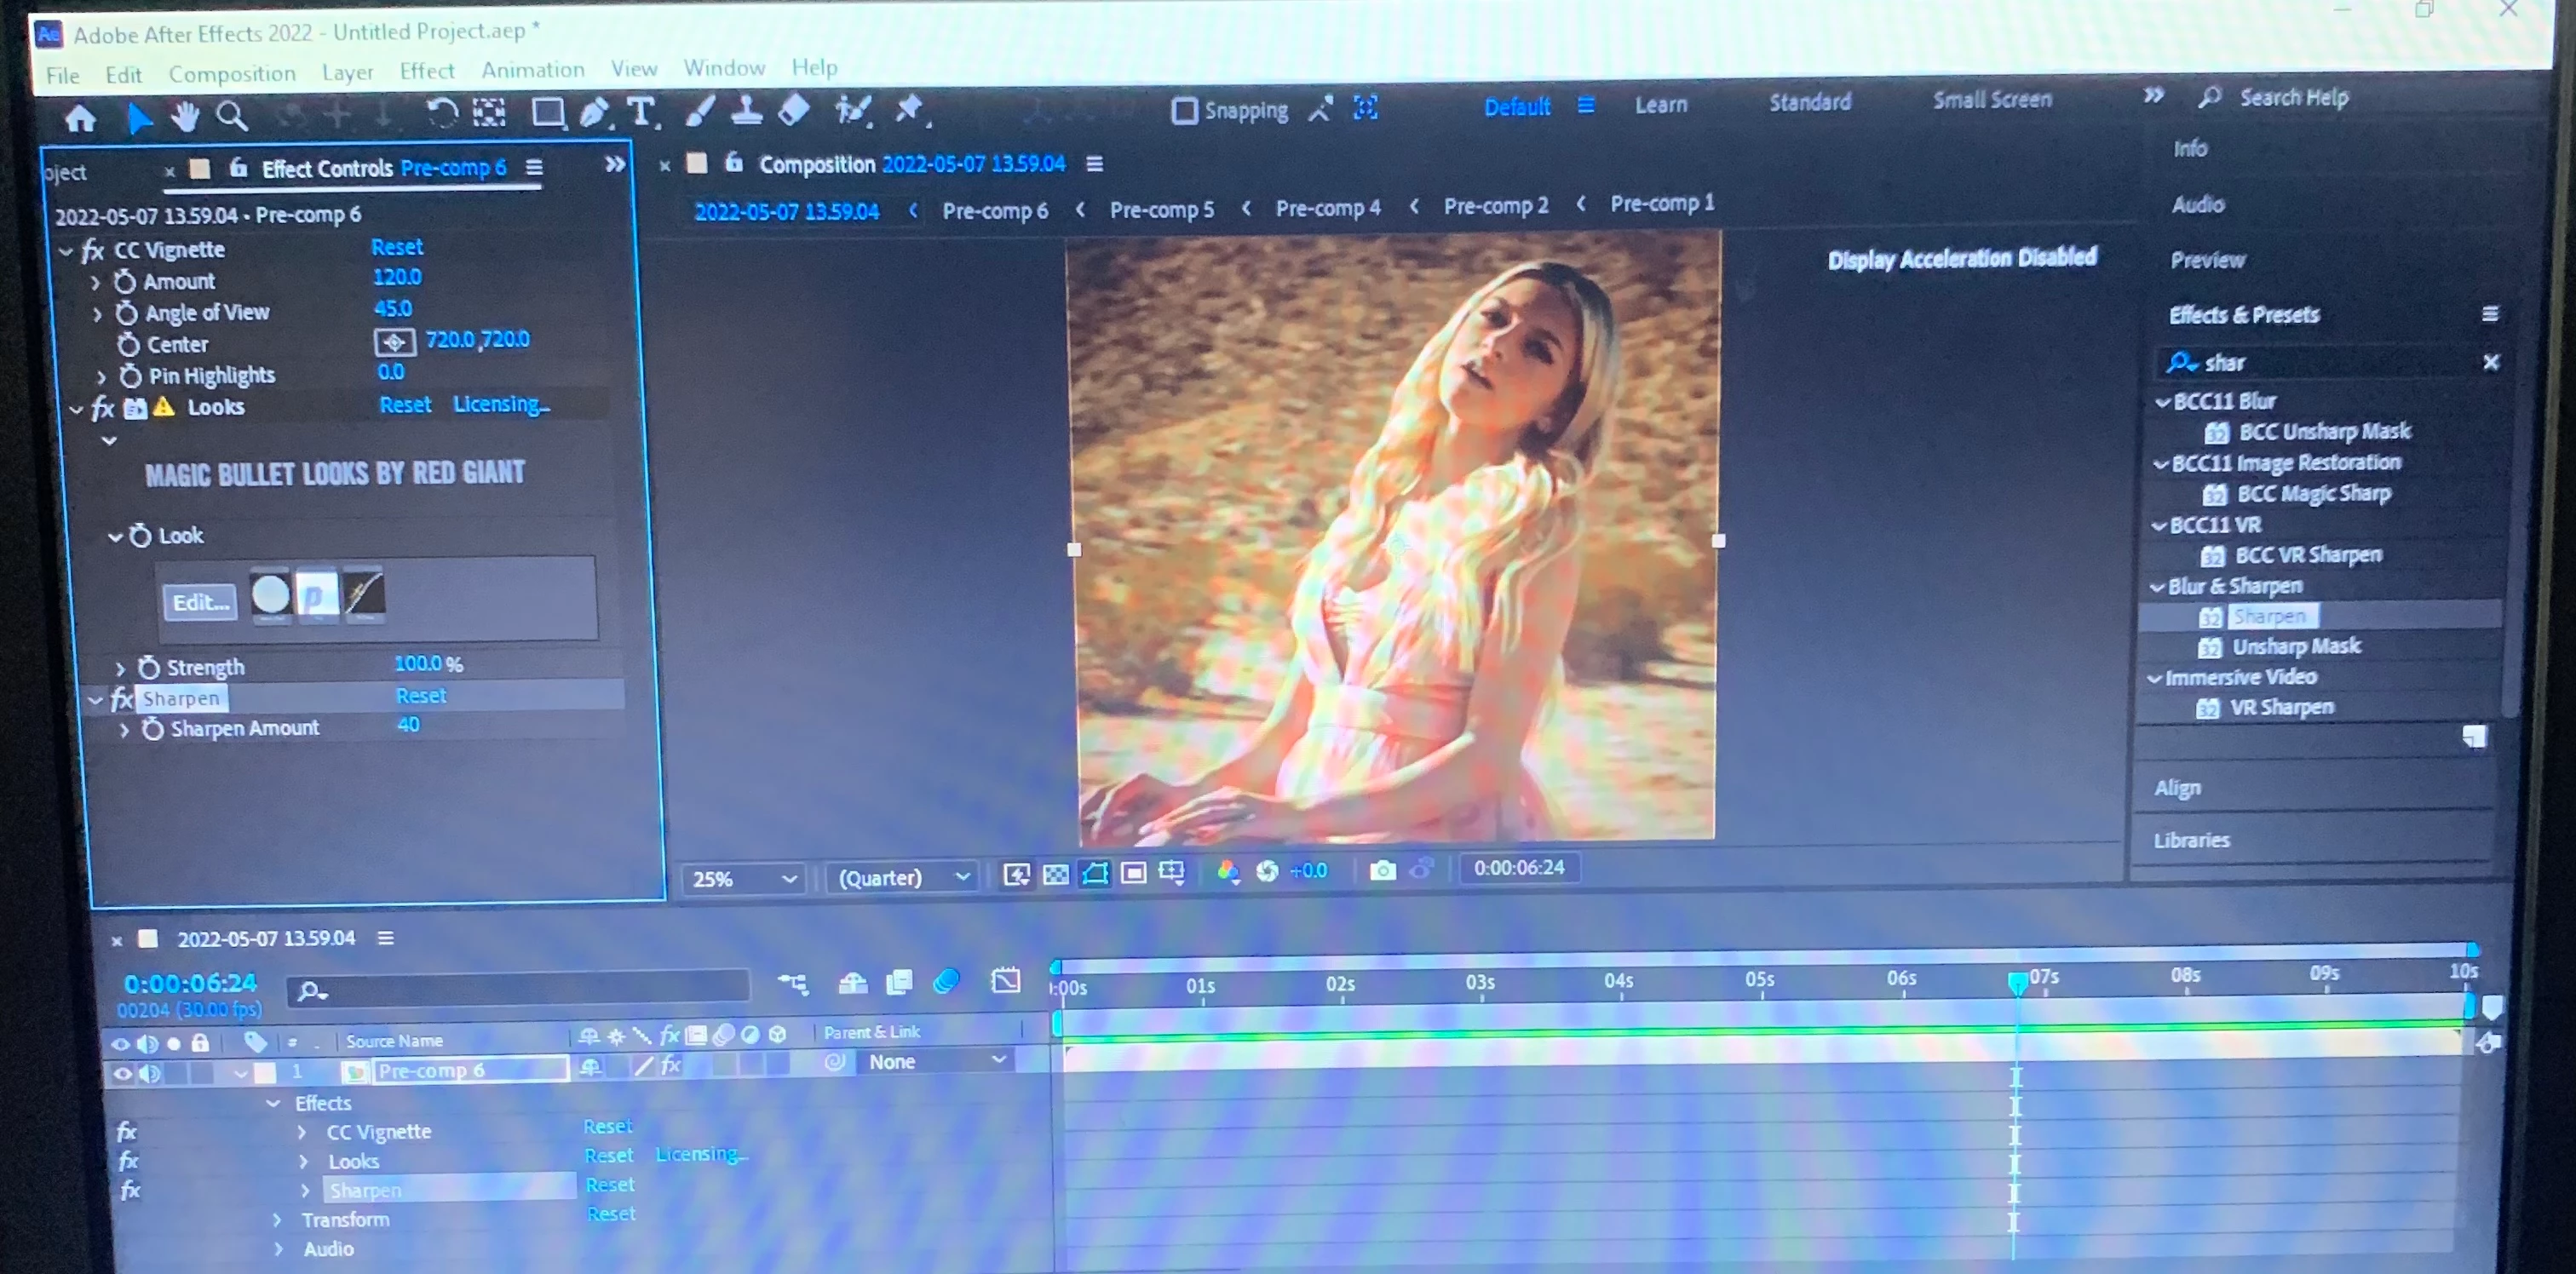Toggle CC Vignette effect fx switch
The image size is (2576, 1274).
(x=93, y=250)
